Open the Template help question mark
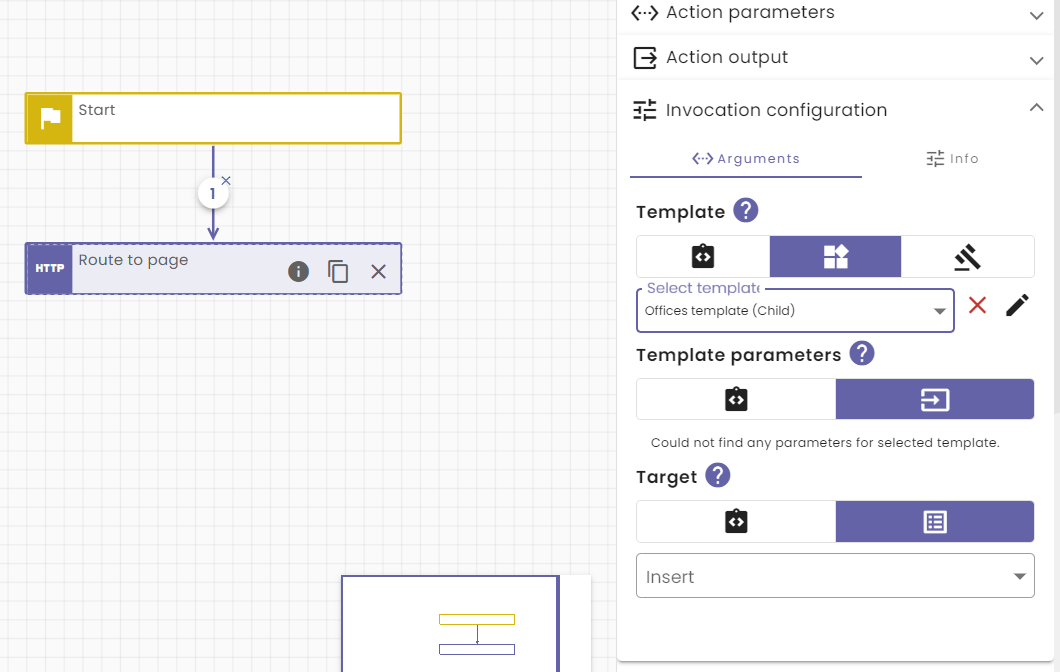Viewport: 1060px width, 672px height. point(744,211)
